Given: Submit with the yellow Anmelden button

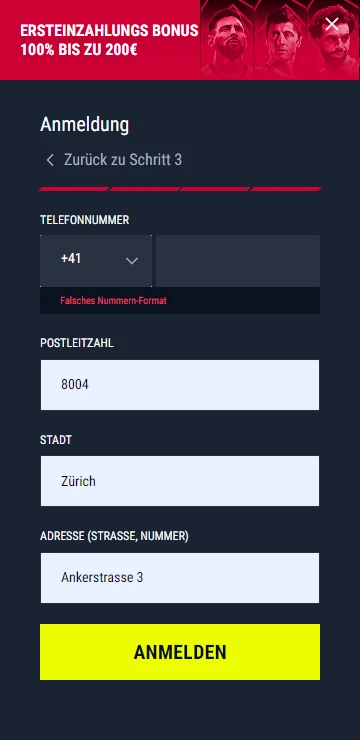Looking at the screenshot, I should click(180, 652).
